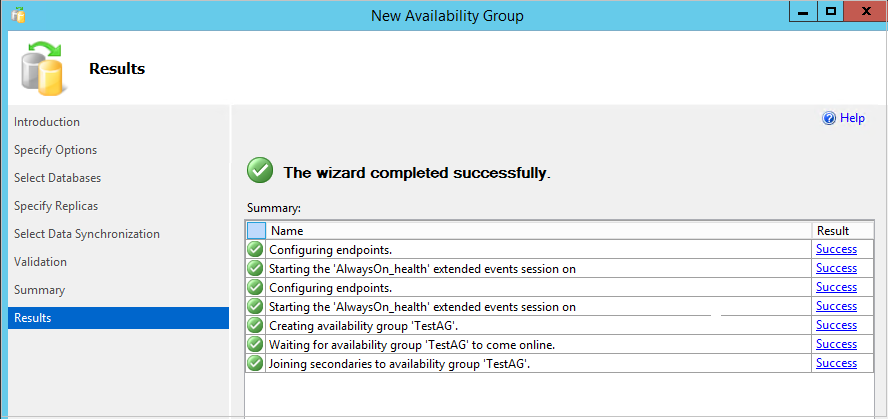Switch to Select Data Synchronization page
The width and height of the screenshot is (888, 419).
[x=87, y=234]
